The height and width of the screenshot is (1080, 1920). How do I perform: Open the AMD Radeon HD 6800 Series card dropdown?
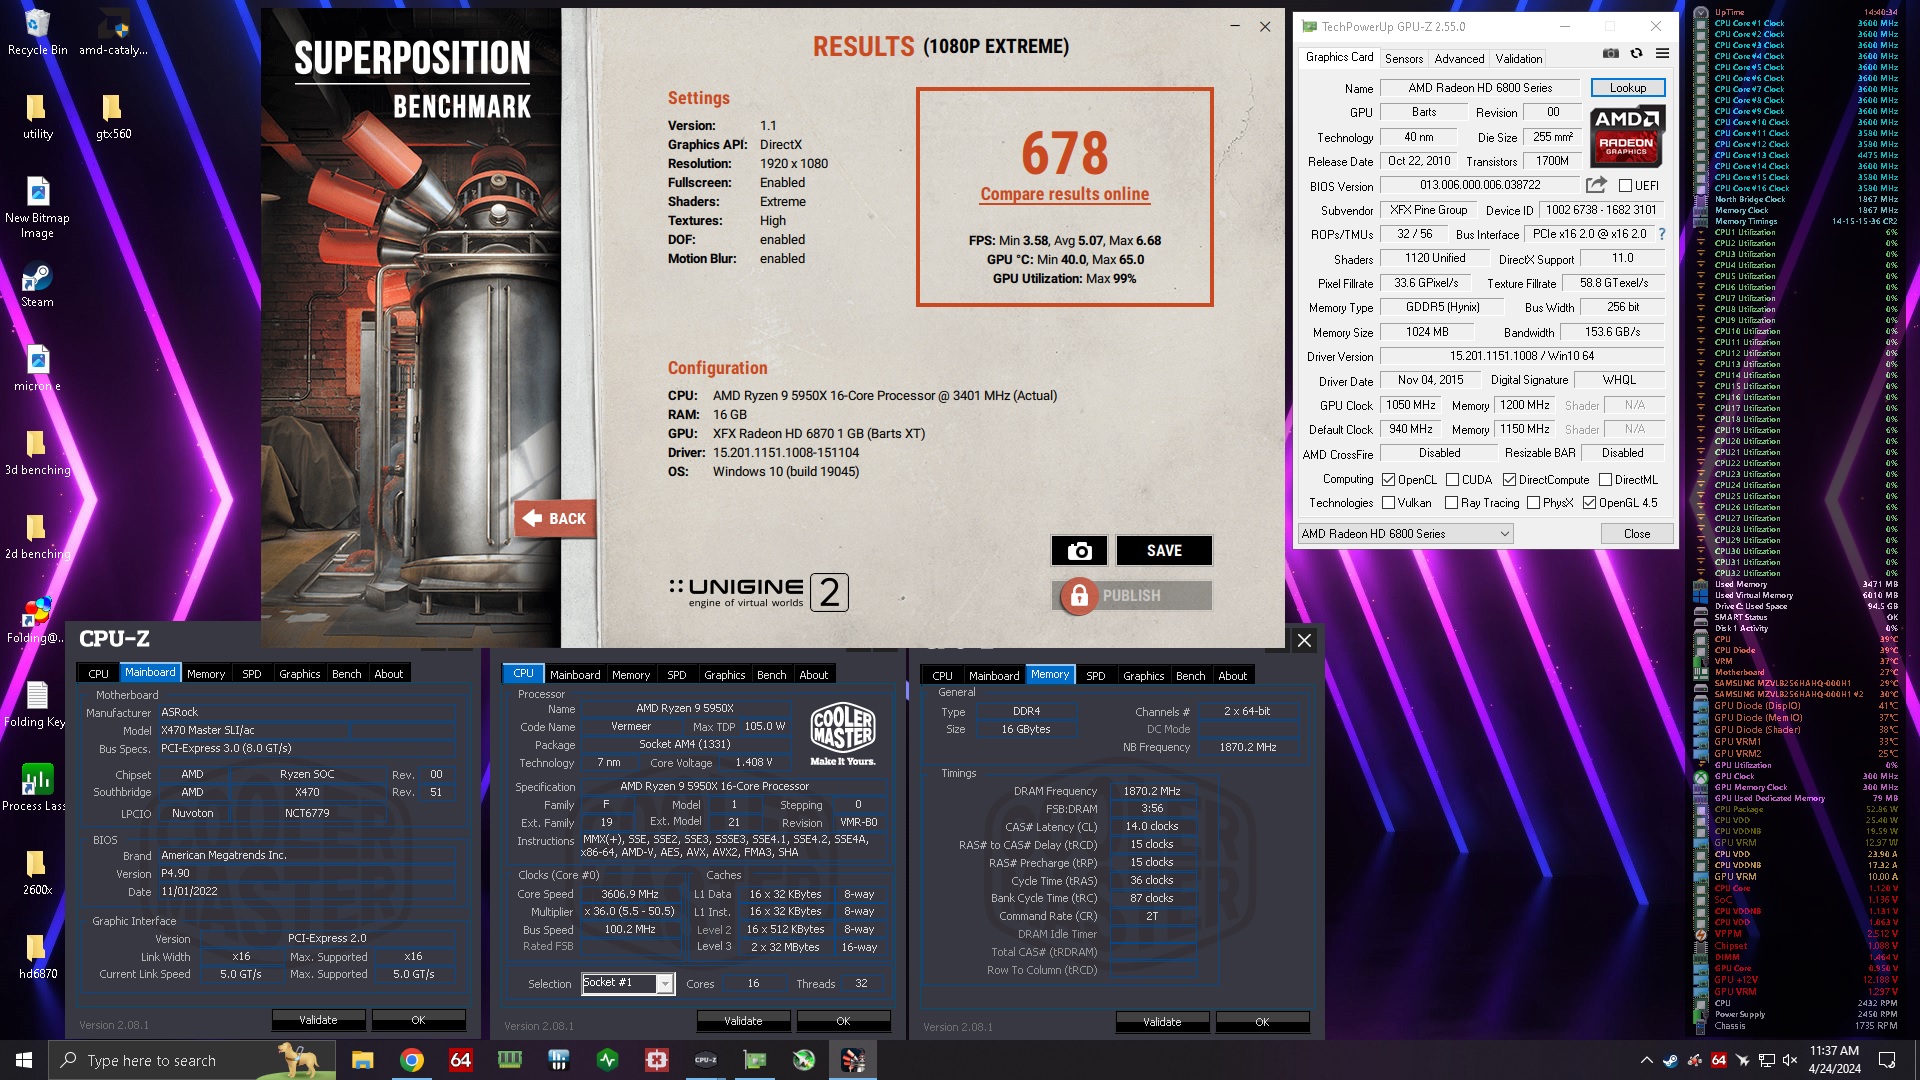(x=1405, y=534)
